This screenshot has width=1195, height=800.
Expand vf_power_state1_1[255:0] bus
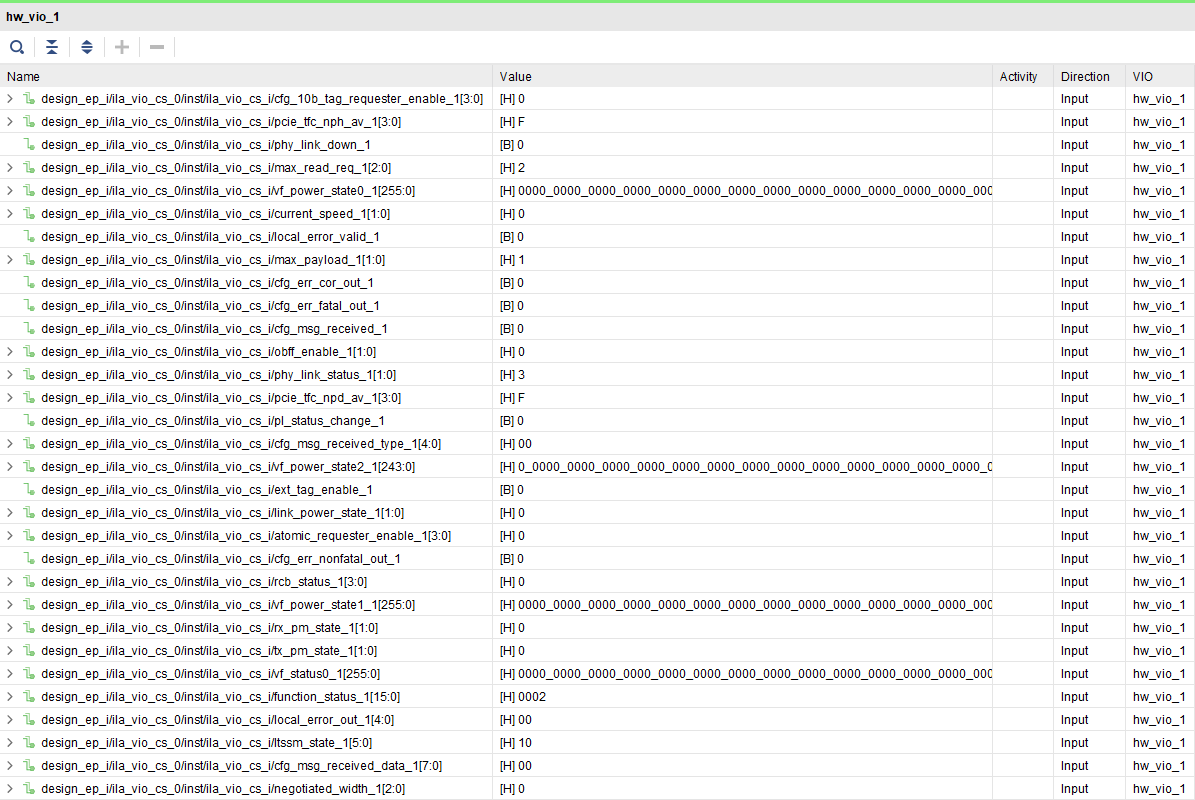click(10, 605)
